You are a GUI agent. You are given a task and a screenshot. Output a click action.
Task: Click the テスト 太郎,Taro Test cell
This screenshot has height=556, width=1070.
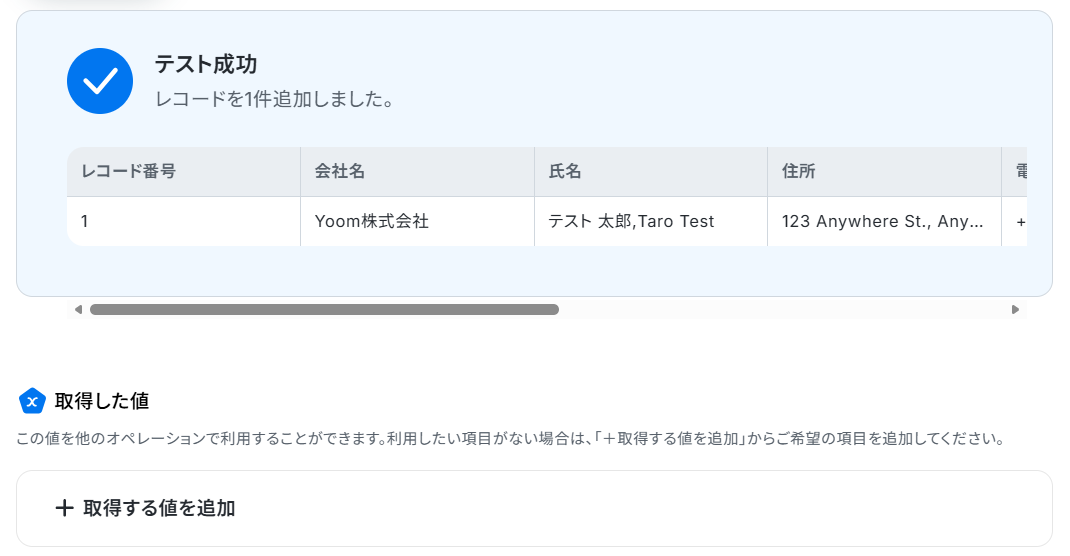651,221
